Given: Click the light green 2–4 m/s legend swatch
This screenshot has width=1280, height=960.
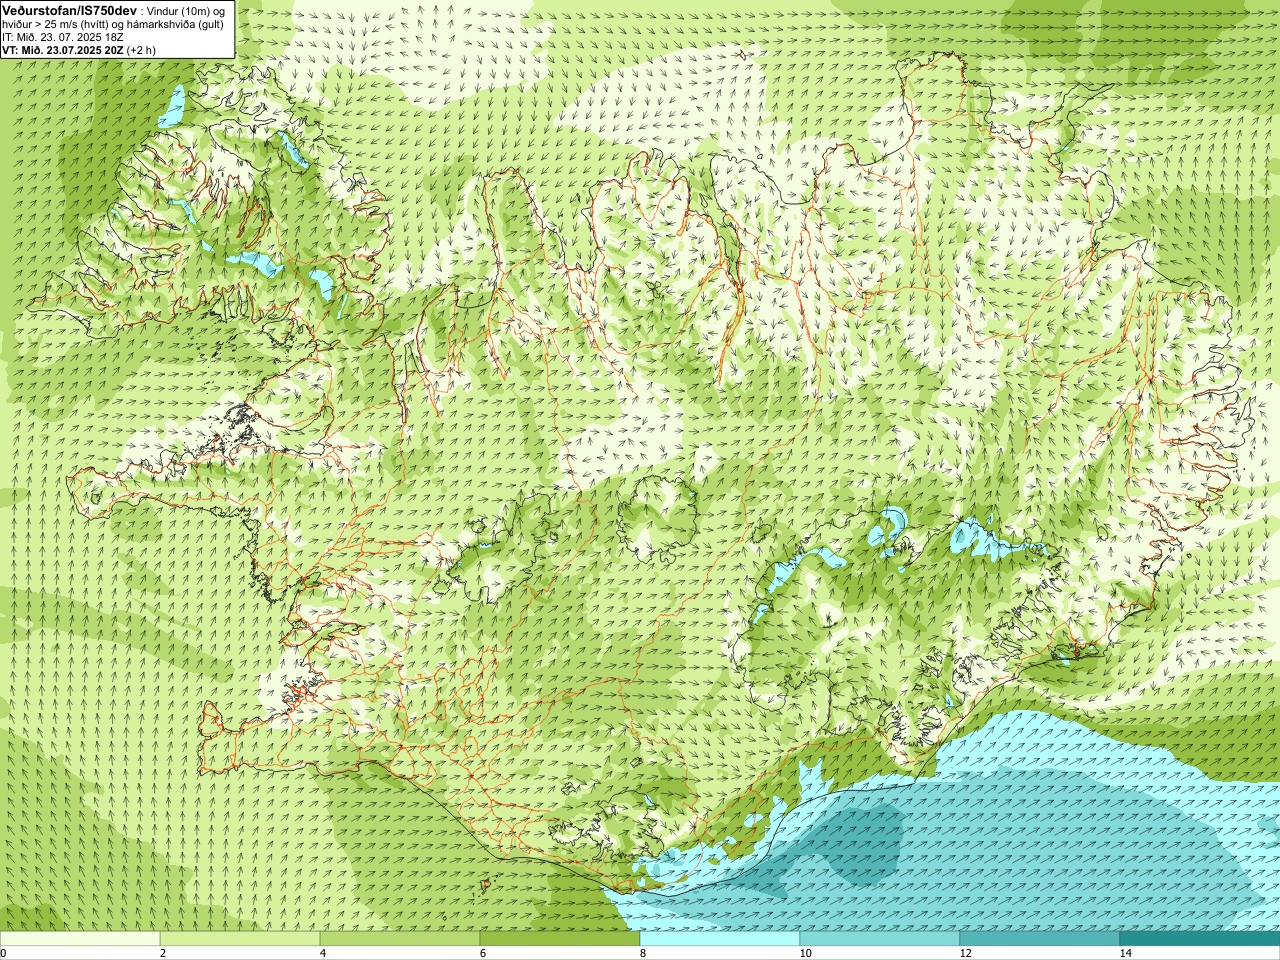Looking at the screenshot, I should pos(240,939).
